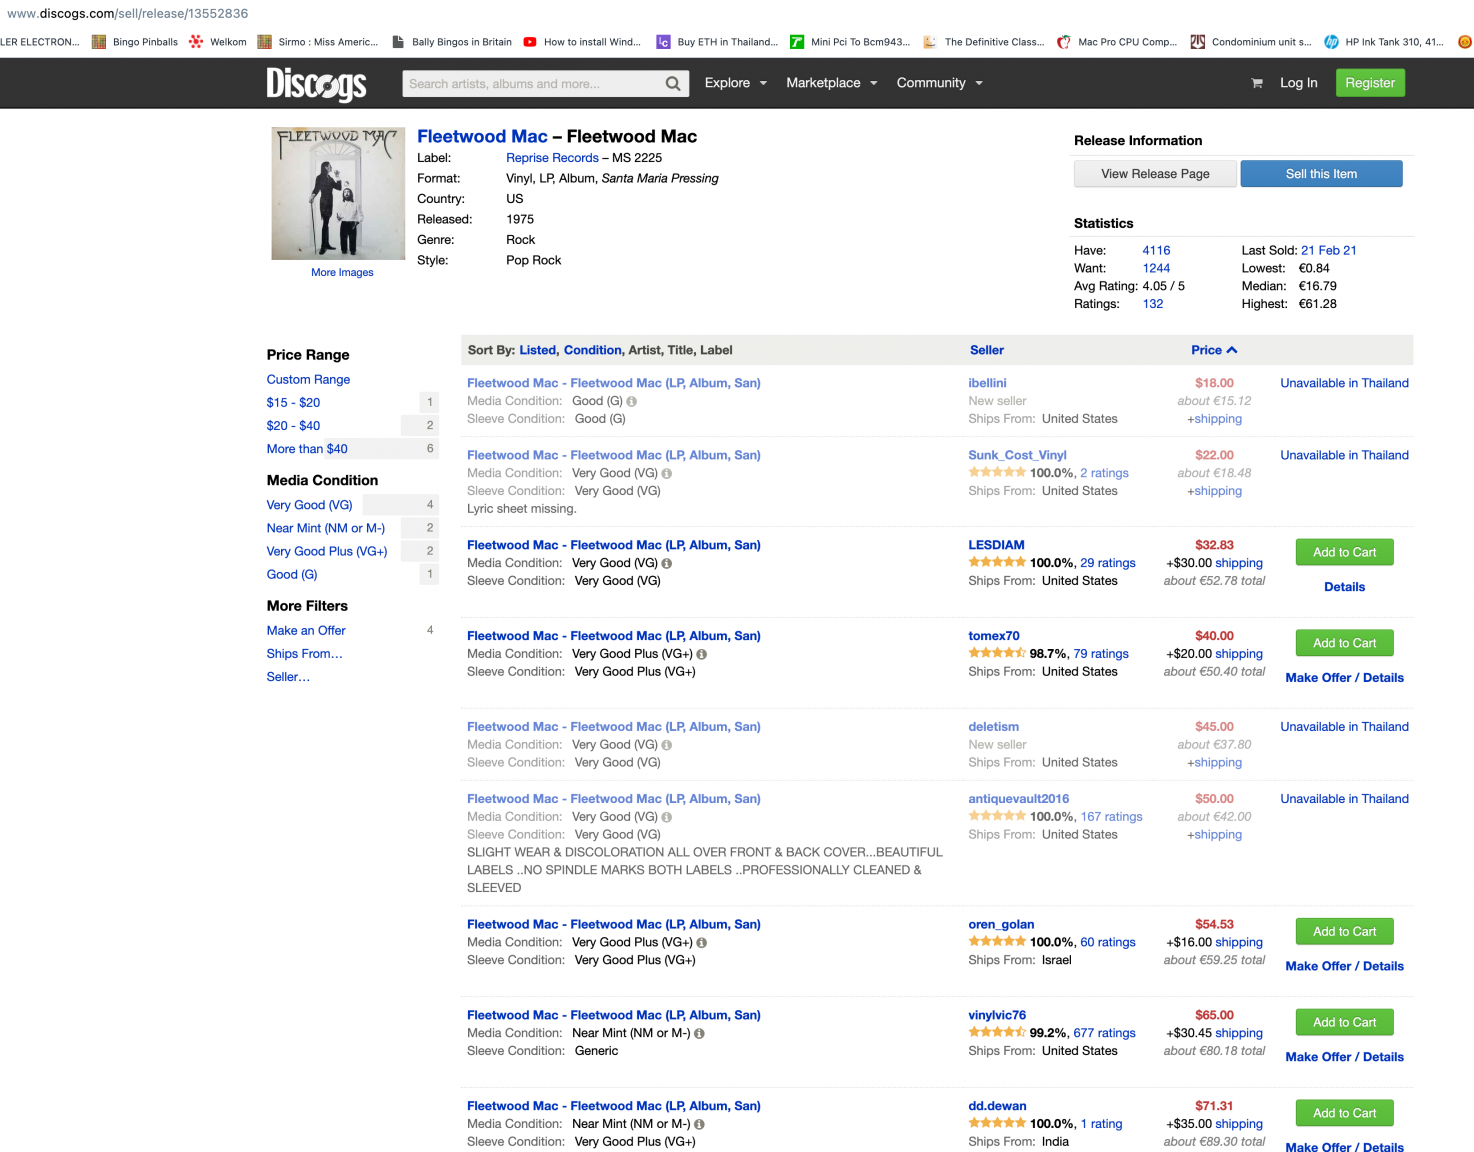Open seller ibellini profile

click(987, 383)
